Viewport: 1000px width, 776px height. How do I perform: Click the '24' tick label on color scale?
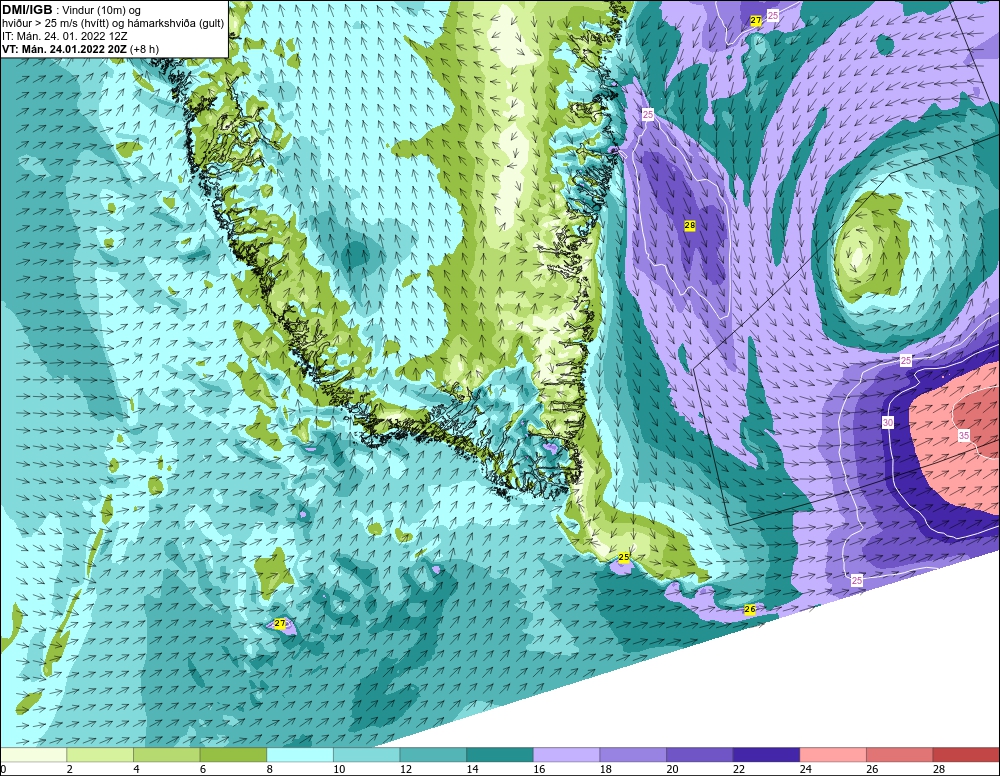(805, 769)
